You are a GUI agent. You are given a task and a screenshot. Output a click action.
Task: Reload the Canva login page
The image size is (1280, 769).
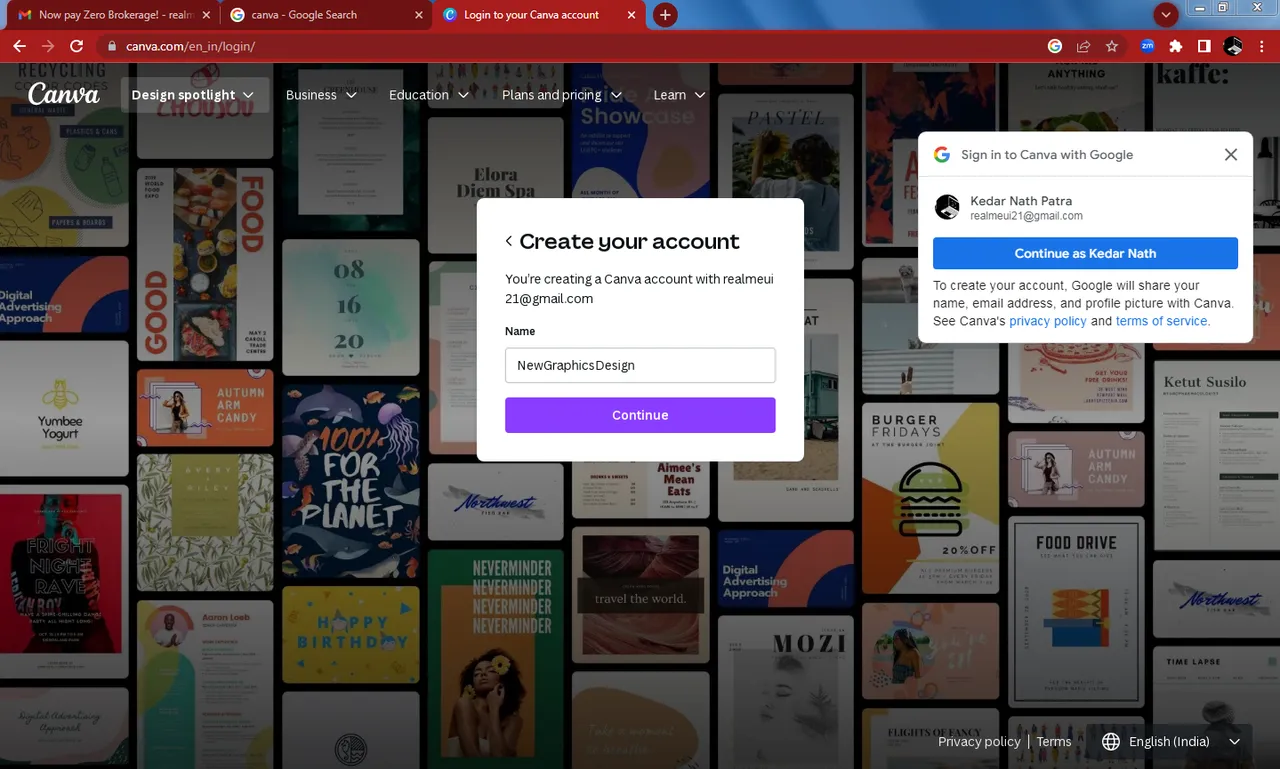click(76, 46)
